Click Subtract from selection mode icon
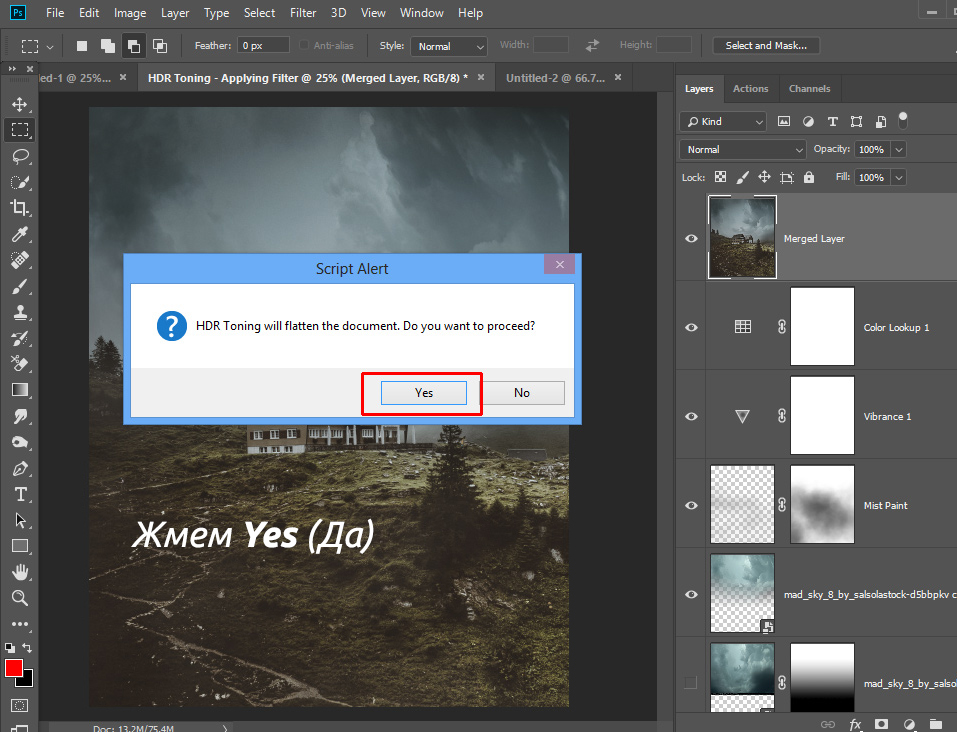 (134, 46)
